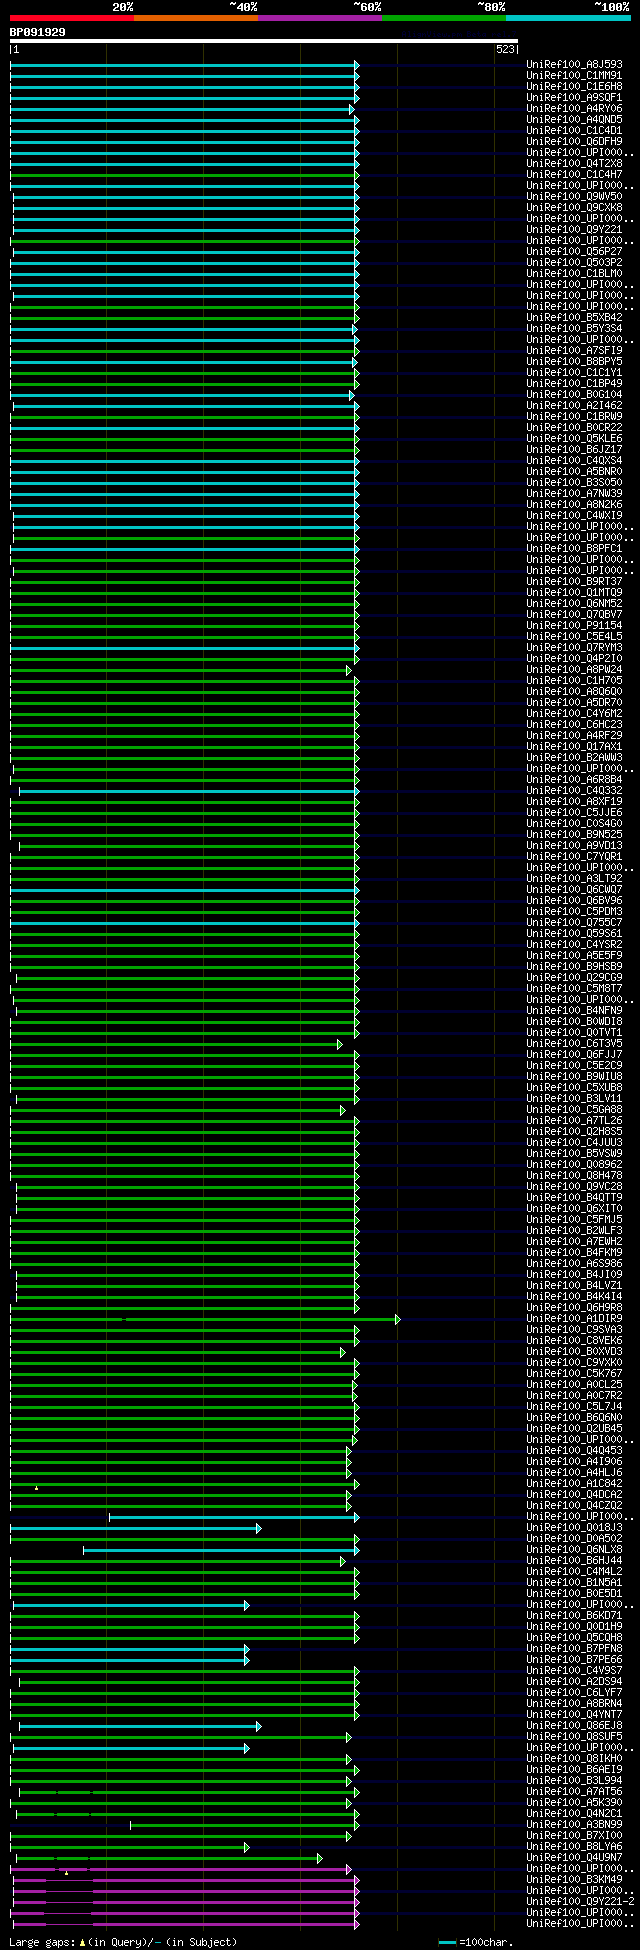Select the UniRef100_A1C842 label
The height and width of the screenshot is (1950, 640).
point(574,1484)
